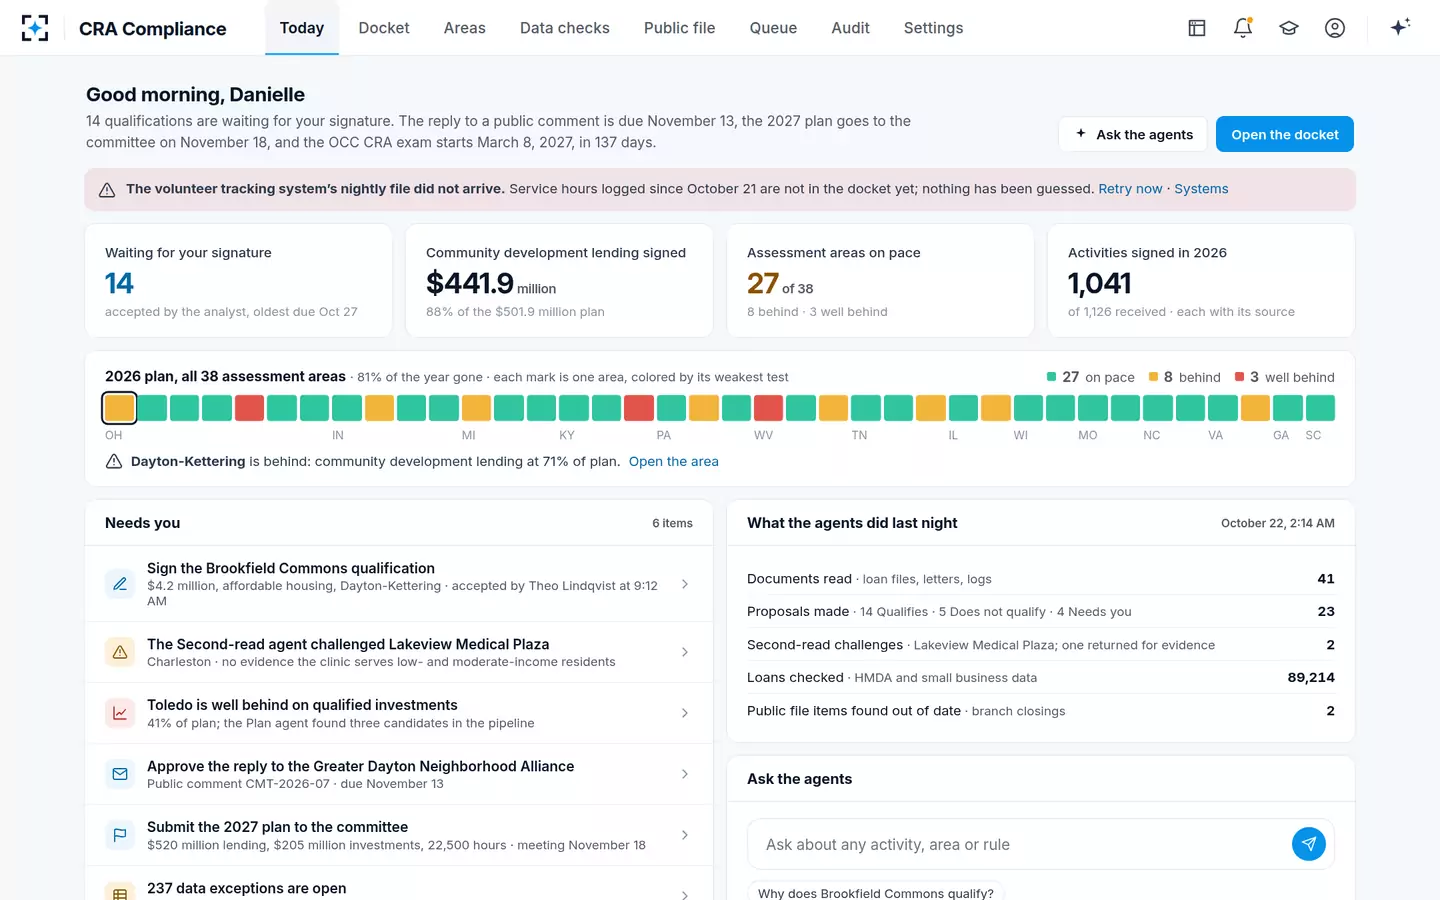Open the Settings tab
This screenshot has height=900, width=1440.
tap(934, 28)
